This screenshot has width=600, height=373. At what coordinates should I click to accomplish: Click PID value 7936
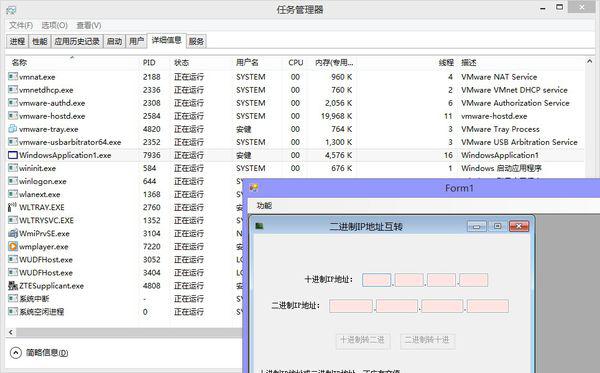pyautogui.click(x=152, y=155)
